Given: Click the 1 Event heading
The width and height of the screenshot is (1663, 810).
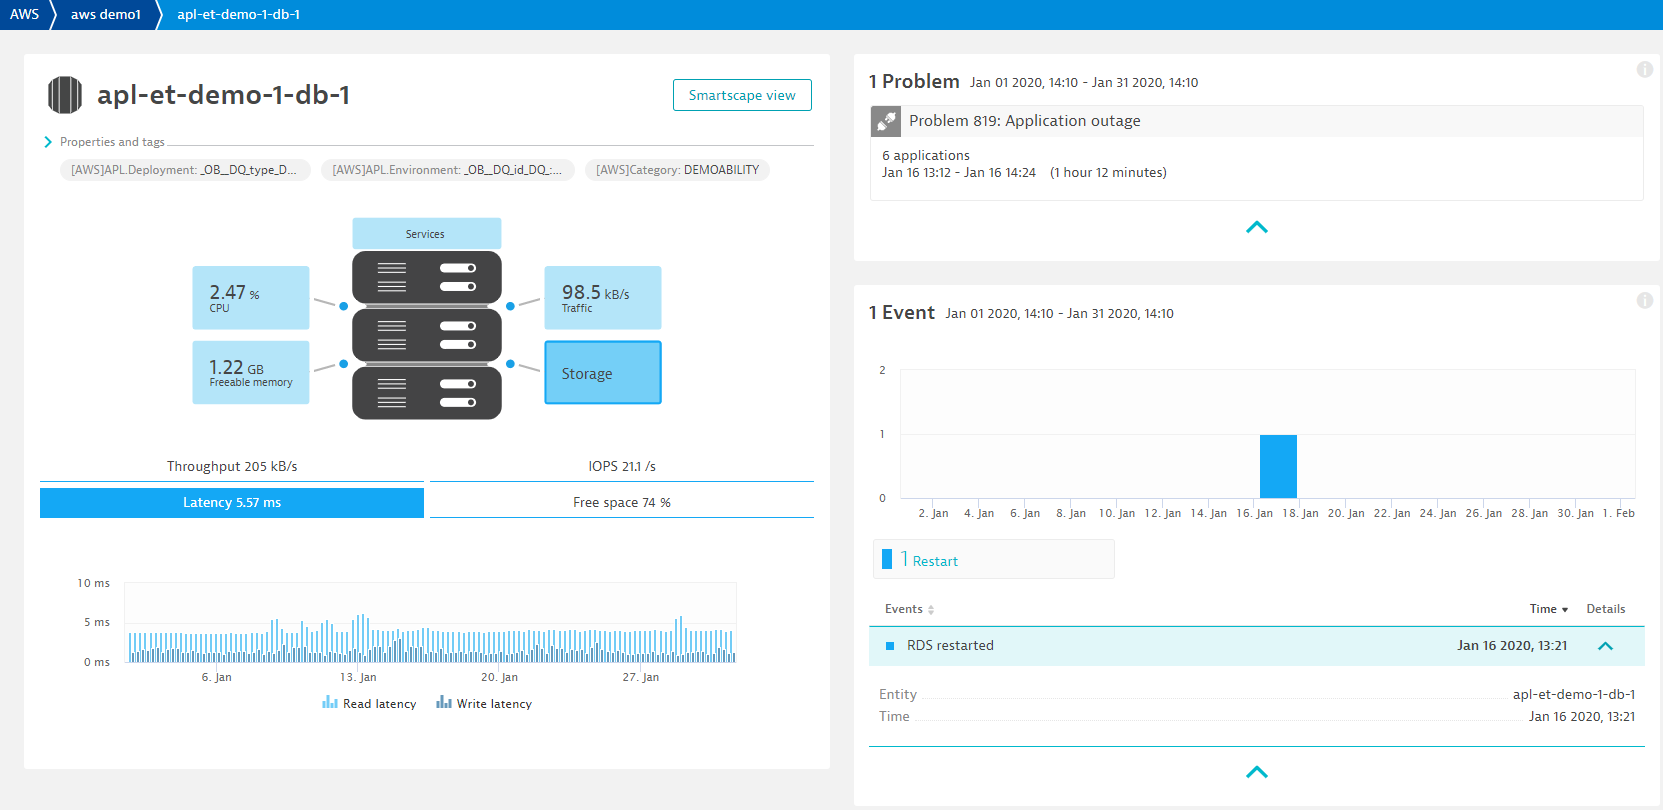Looking at the screenshot, I should pos(902,313).
